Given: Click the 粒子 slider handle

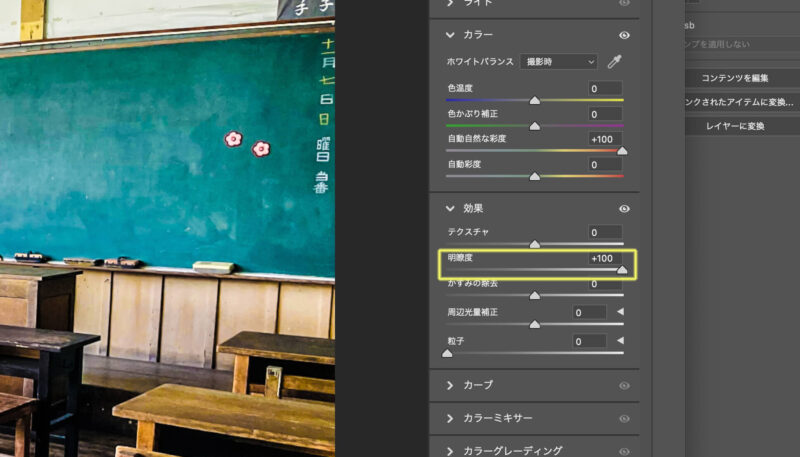Looking at the screenshot, I should [x=447, y=353].
